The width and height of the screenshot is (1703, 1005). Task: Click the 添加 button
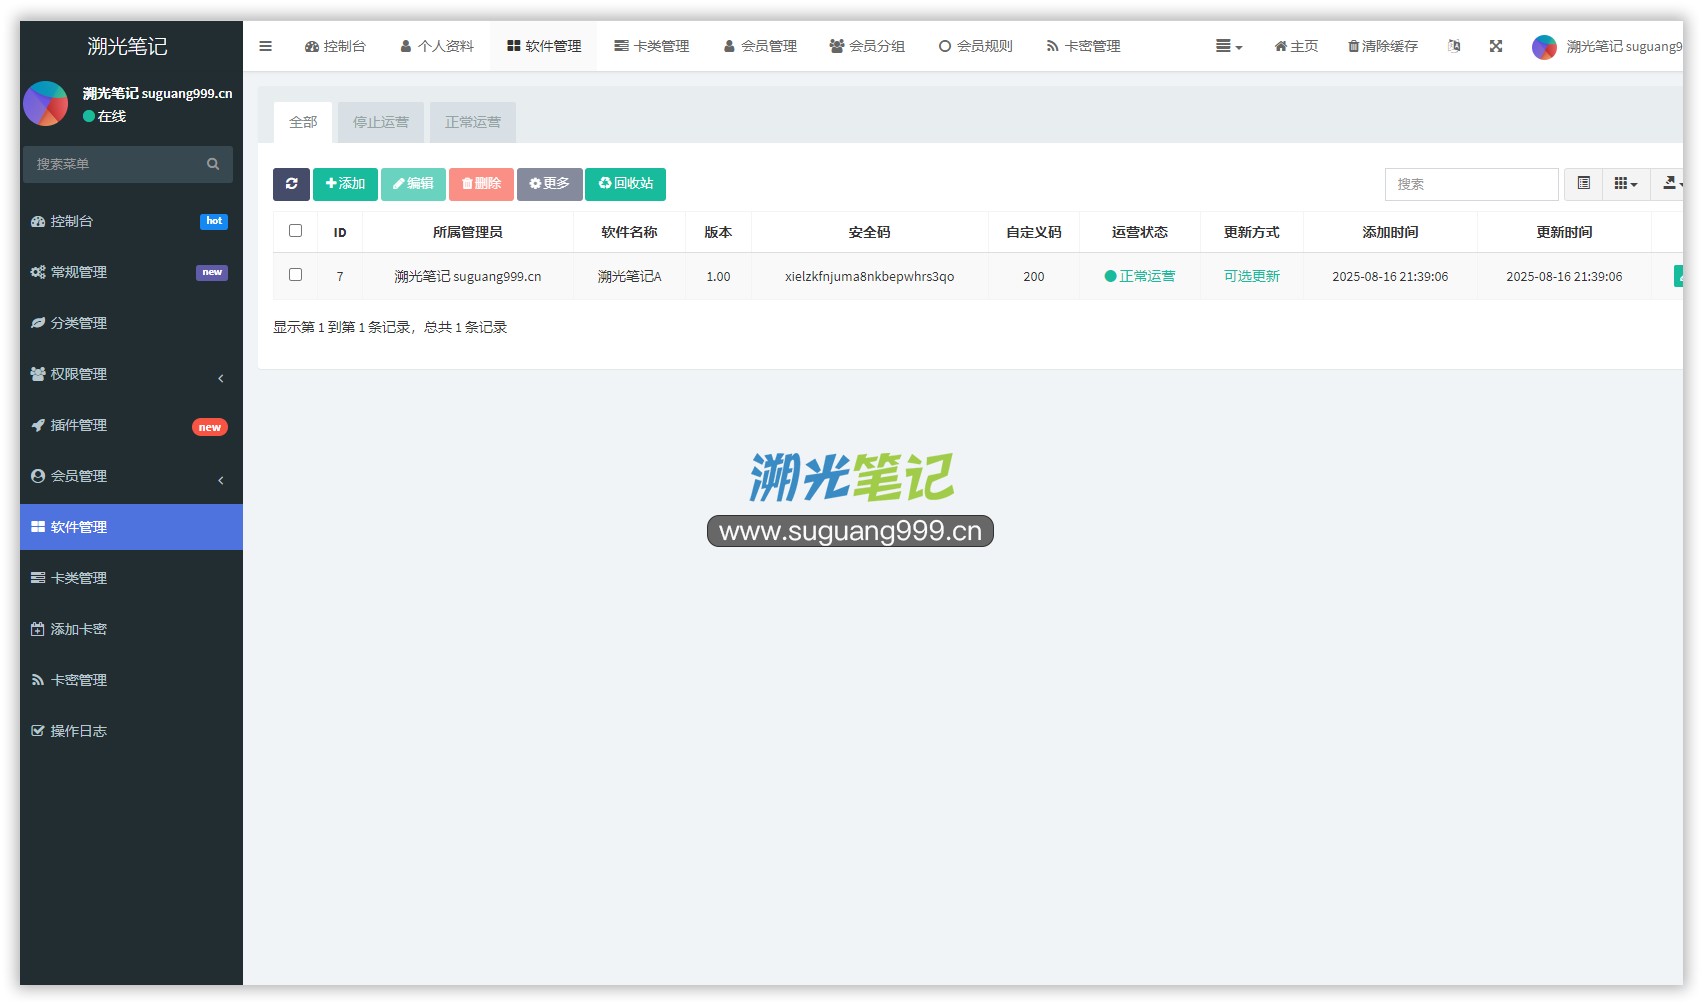point(345,184)
